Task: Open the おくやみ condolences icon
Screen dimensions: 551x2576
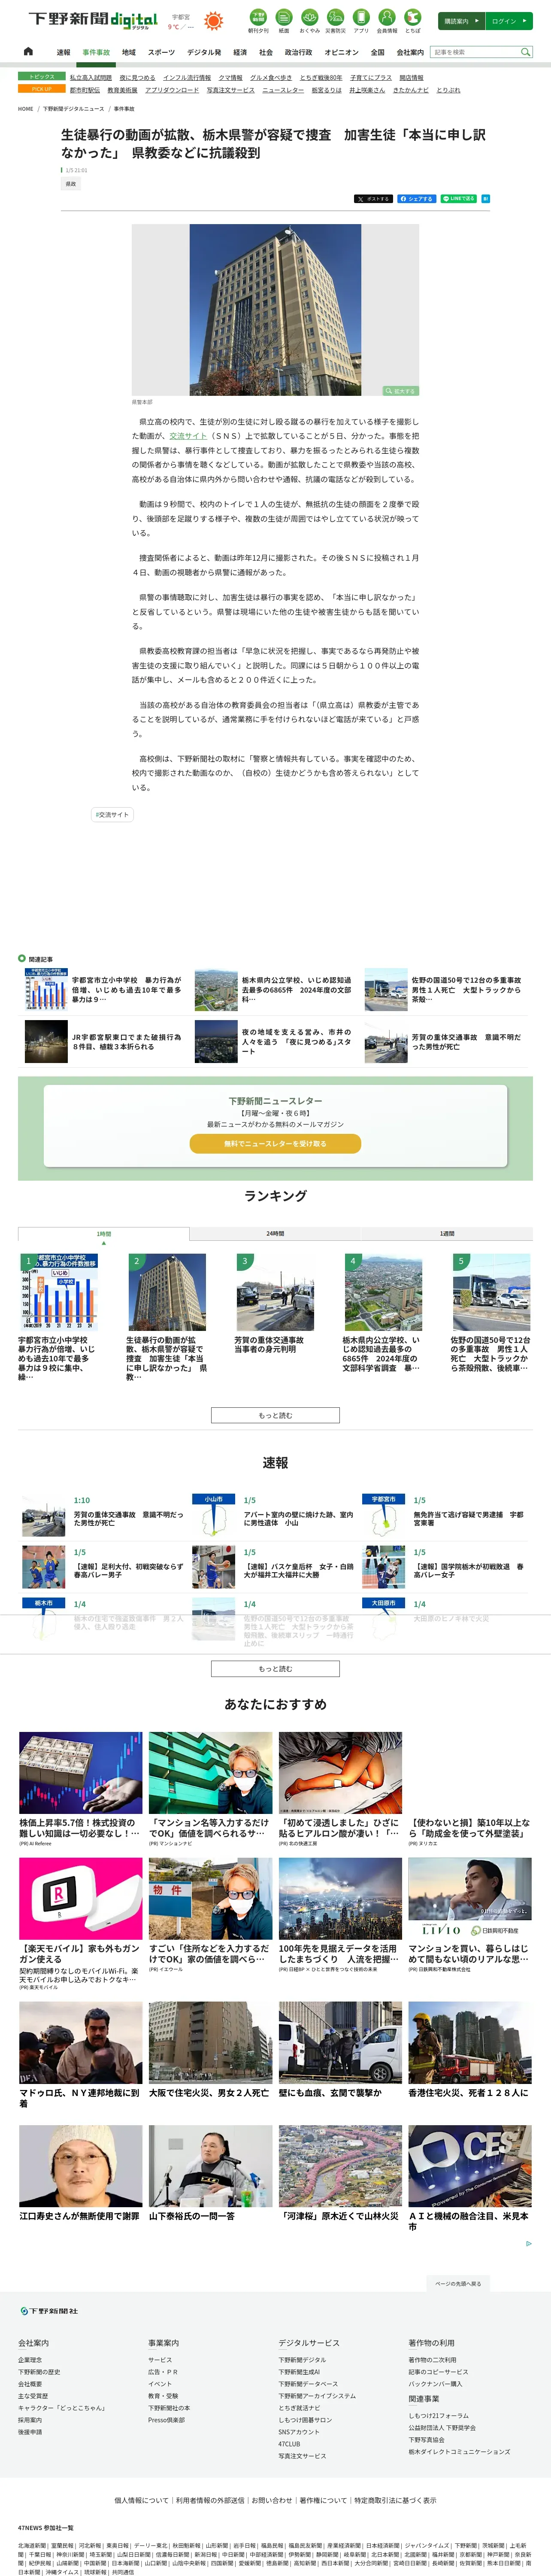Action: [309, 21]
